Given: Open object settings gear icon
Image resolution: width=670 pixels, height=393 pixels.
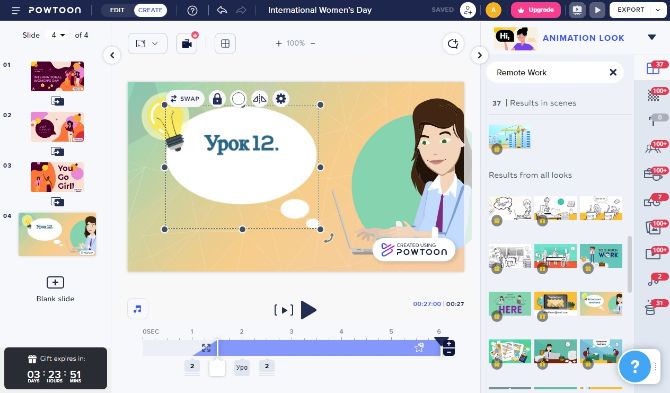Looking at the screenshot, I should click(281, 99).
